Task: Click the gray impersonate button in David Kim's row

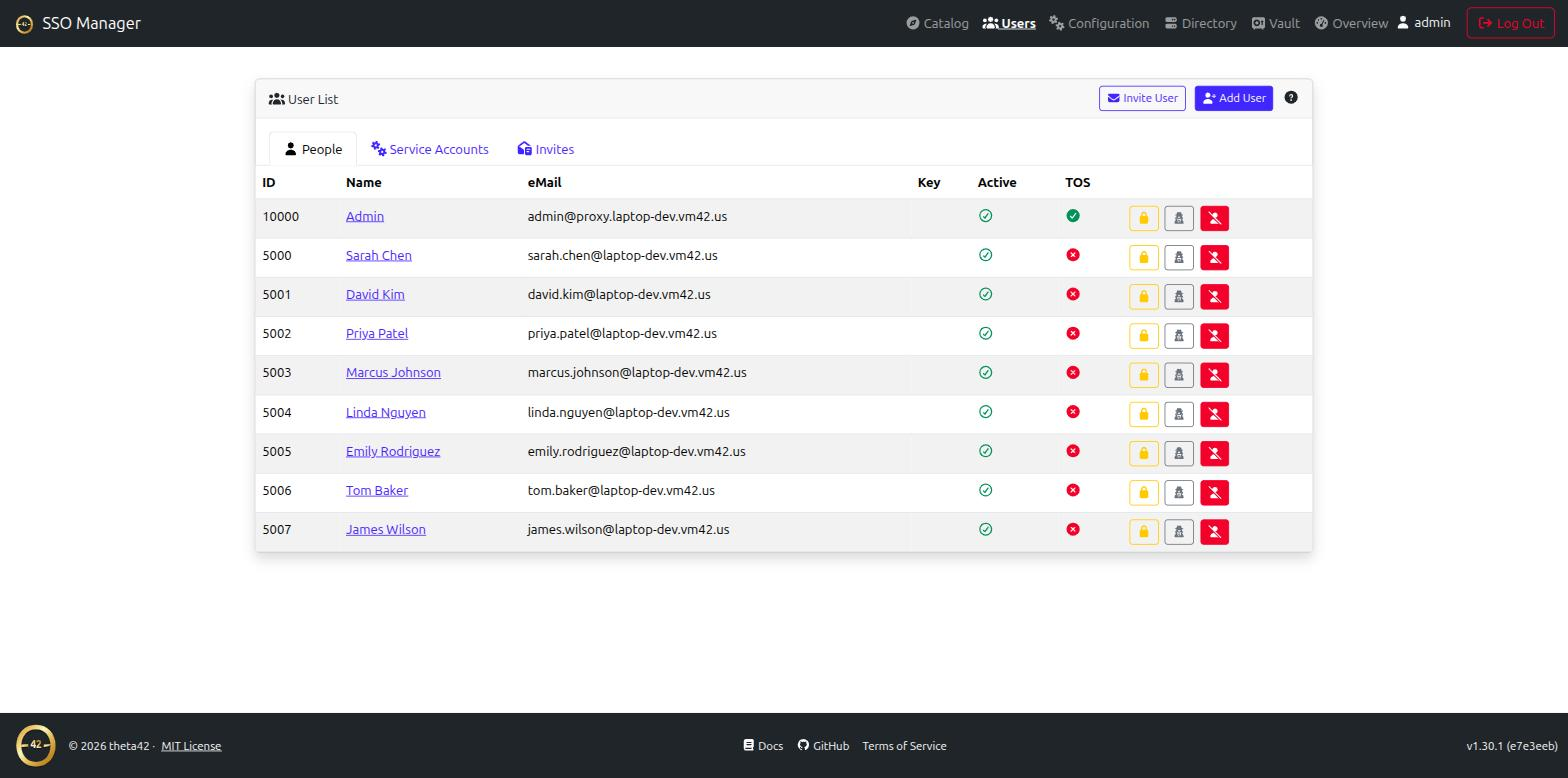Action: (x=1179, y=296)
